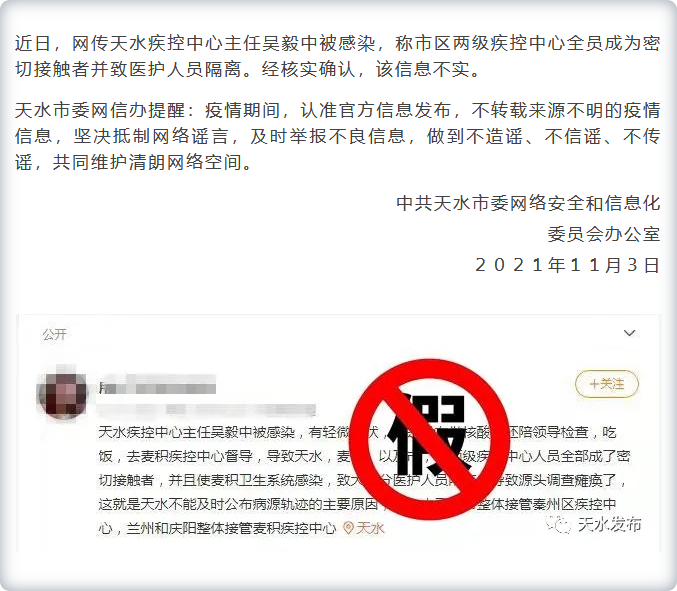Click the red prohibition 假 stamp
The height and width of the screenshot is (591, 677).
[430, 439]
